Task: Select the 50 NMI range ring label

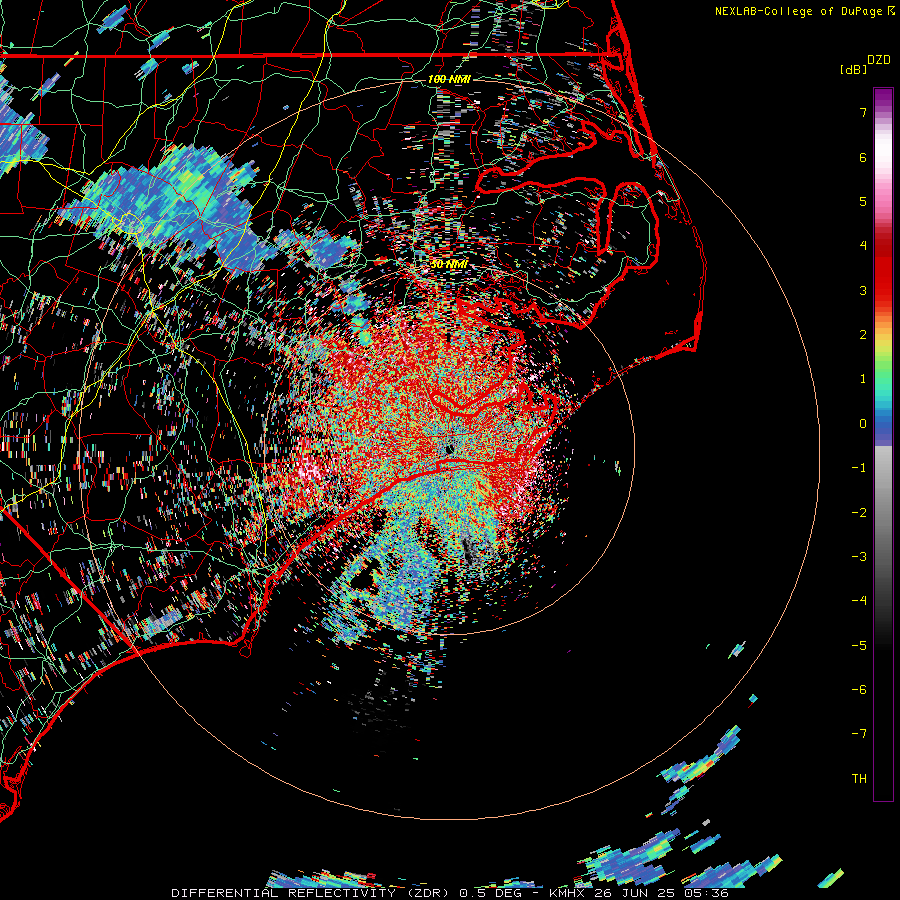Action: pos(449,264)
